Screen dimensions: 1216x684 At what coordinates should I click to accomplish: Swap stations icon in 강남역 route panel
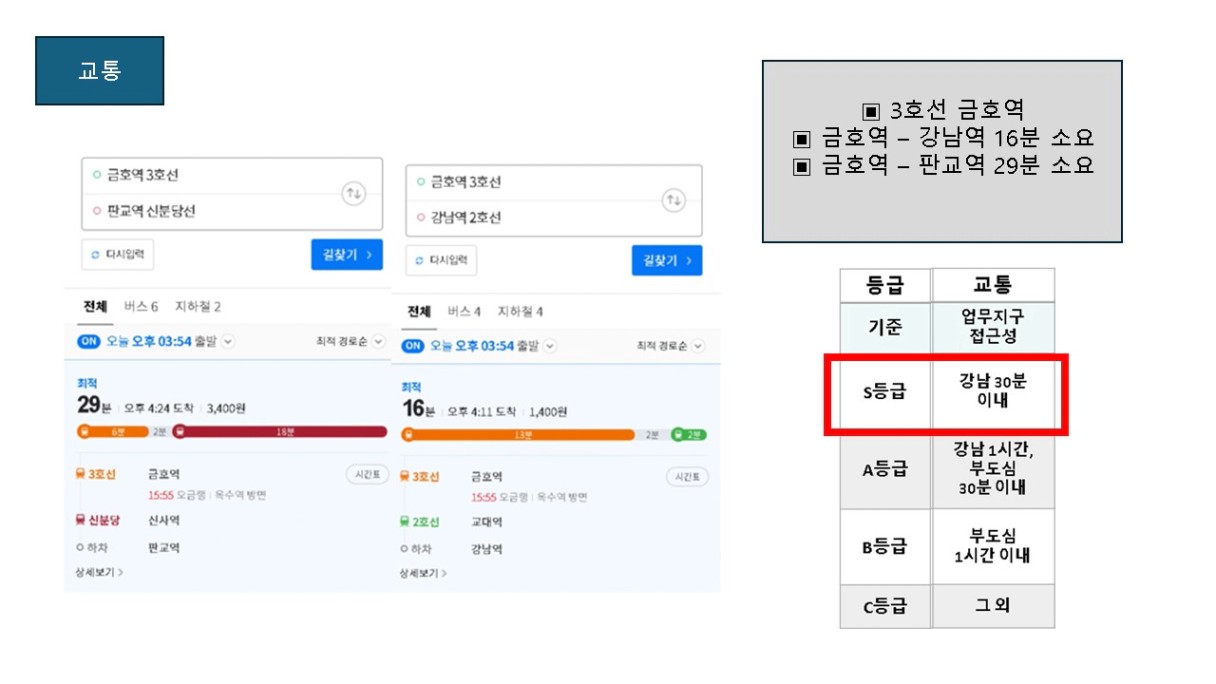(x=674, y=201)
